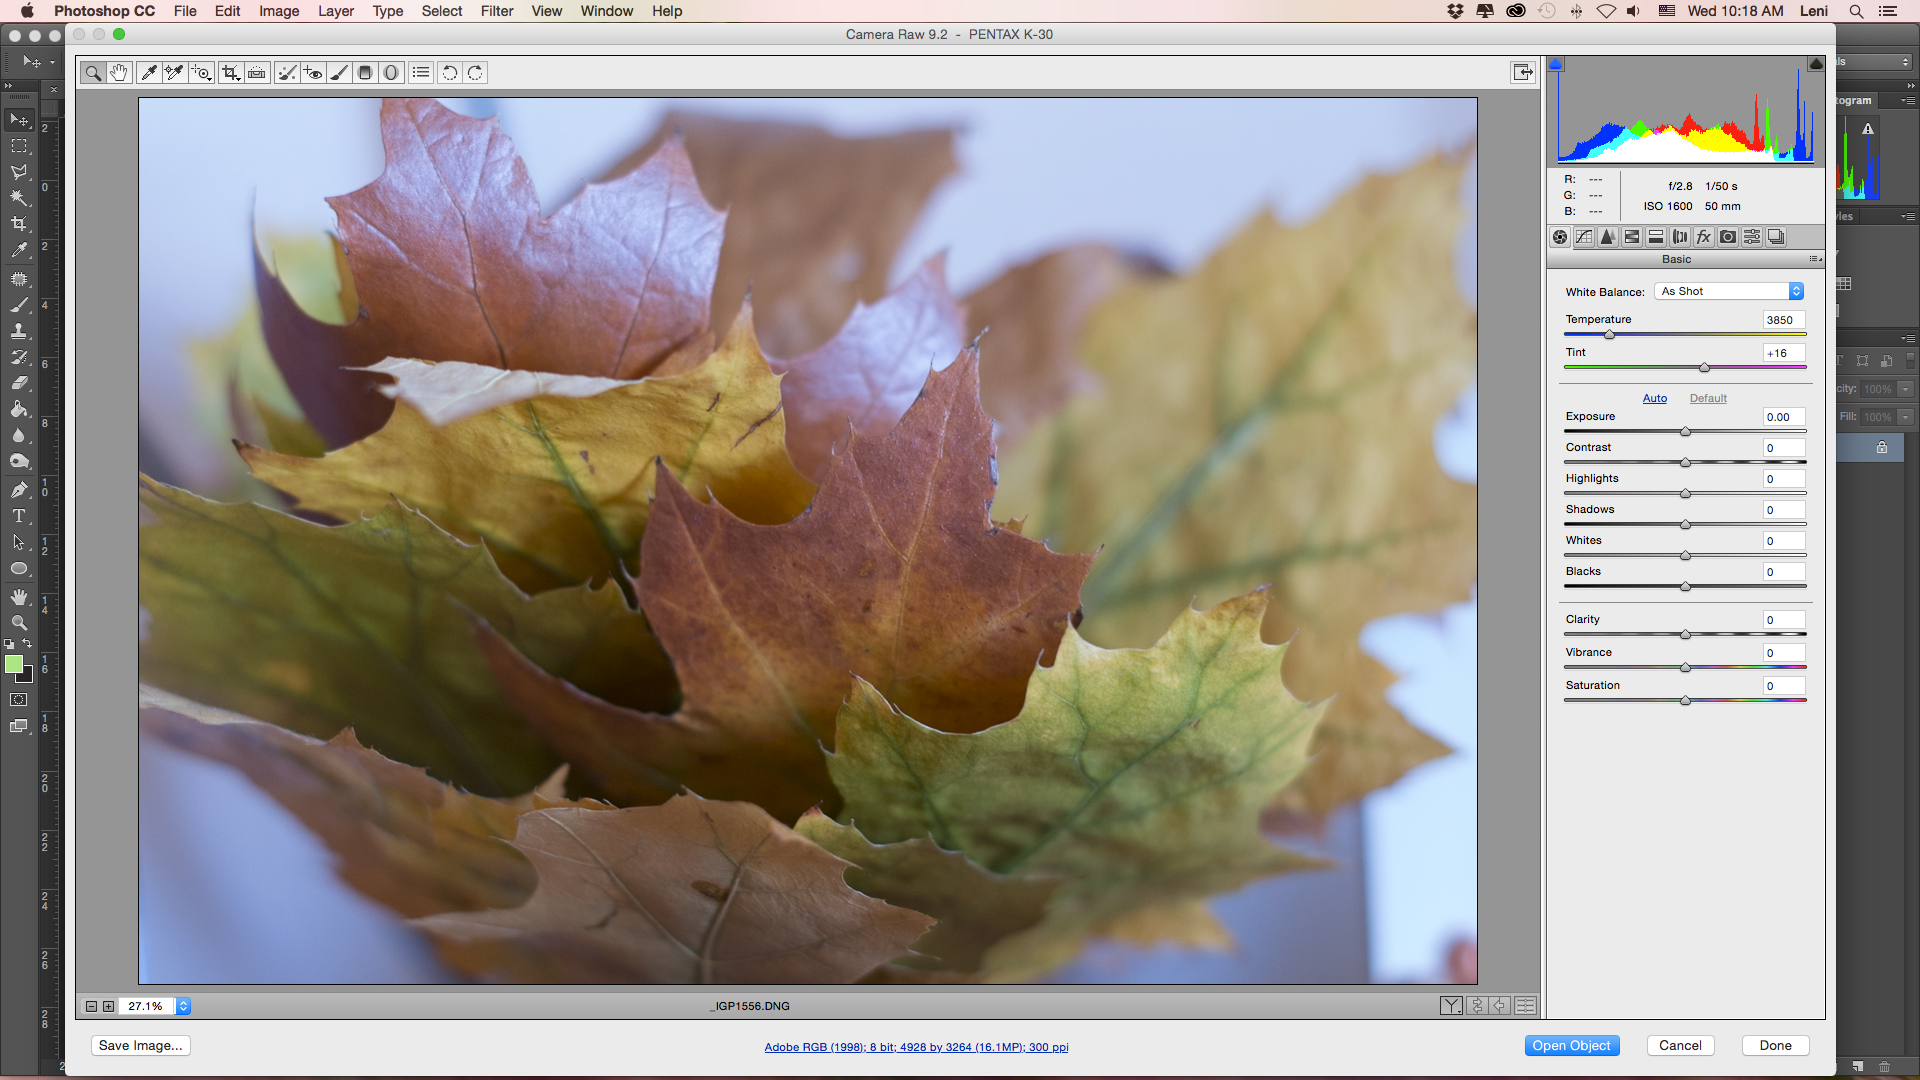This screenshot has height=1080, width=1920.
Task: Open the Effects fx panel tab
Action: tap(1704, 237)
